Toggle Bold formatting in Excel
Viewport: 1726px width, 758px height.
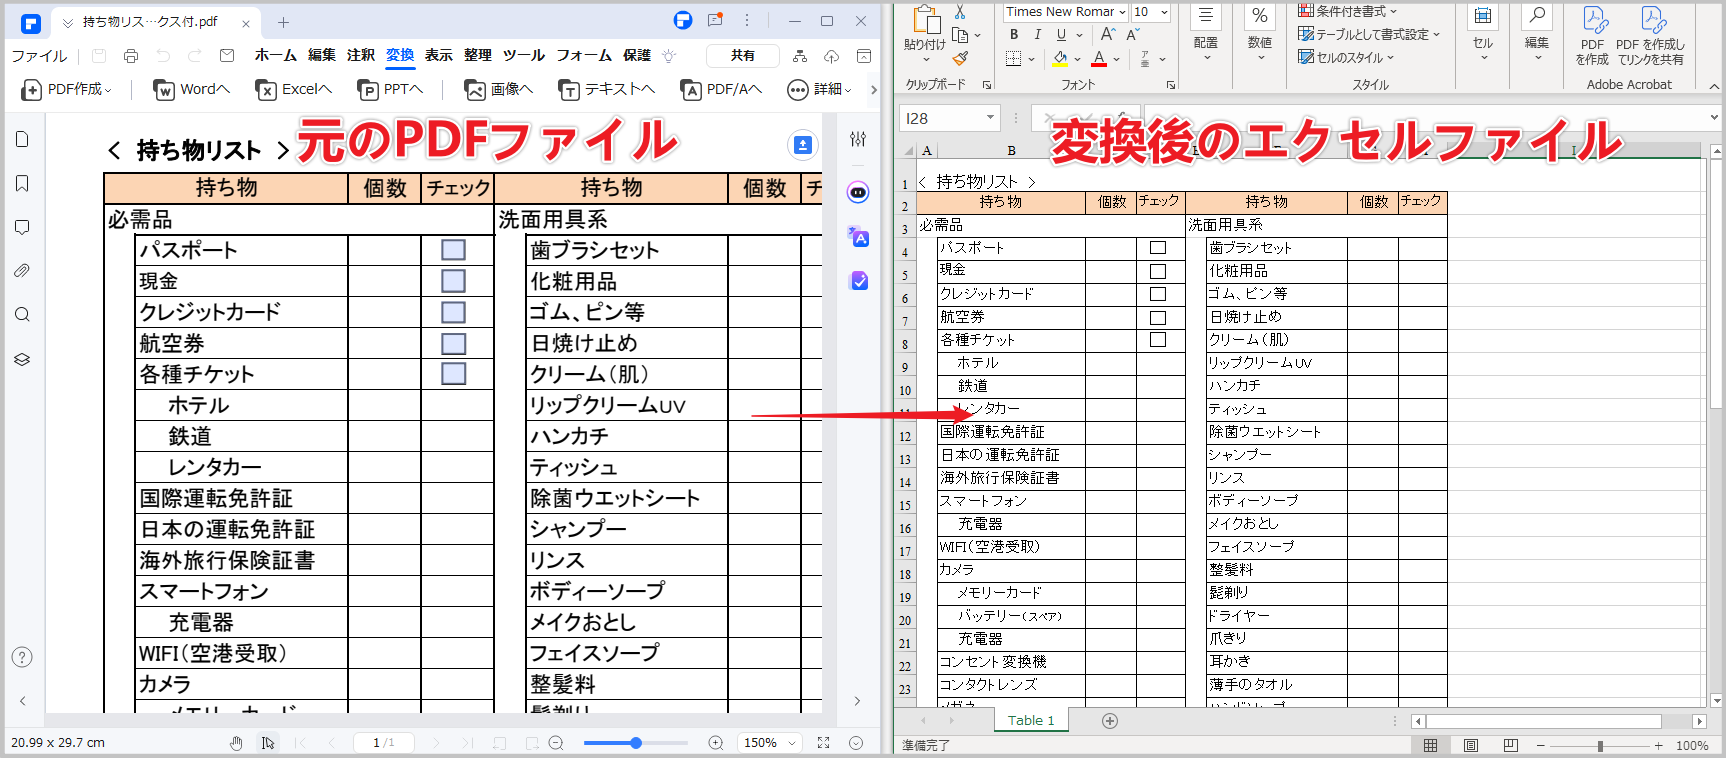[1014, 35]
